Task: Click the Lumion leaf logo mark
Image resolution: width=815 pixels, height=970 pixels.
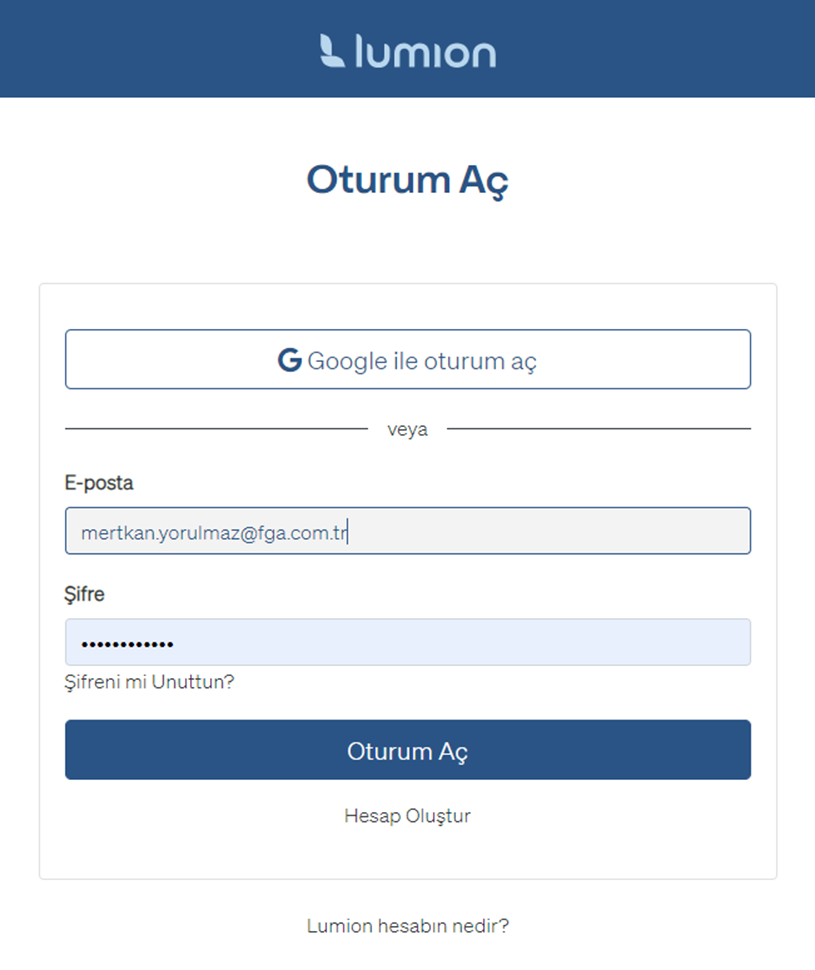Action: point(332,51)
